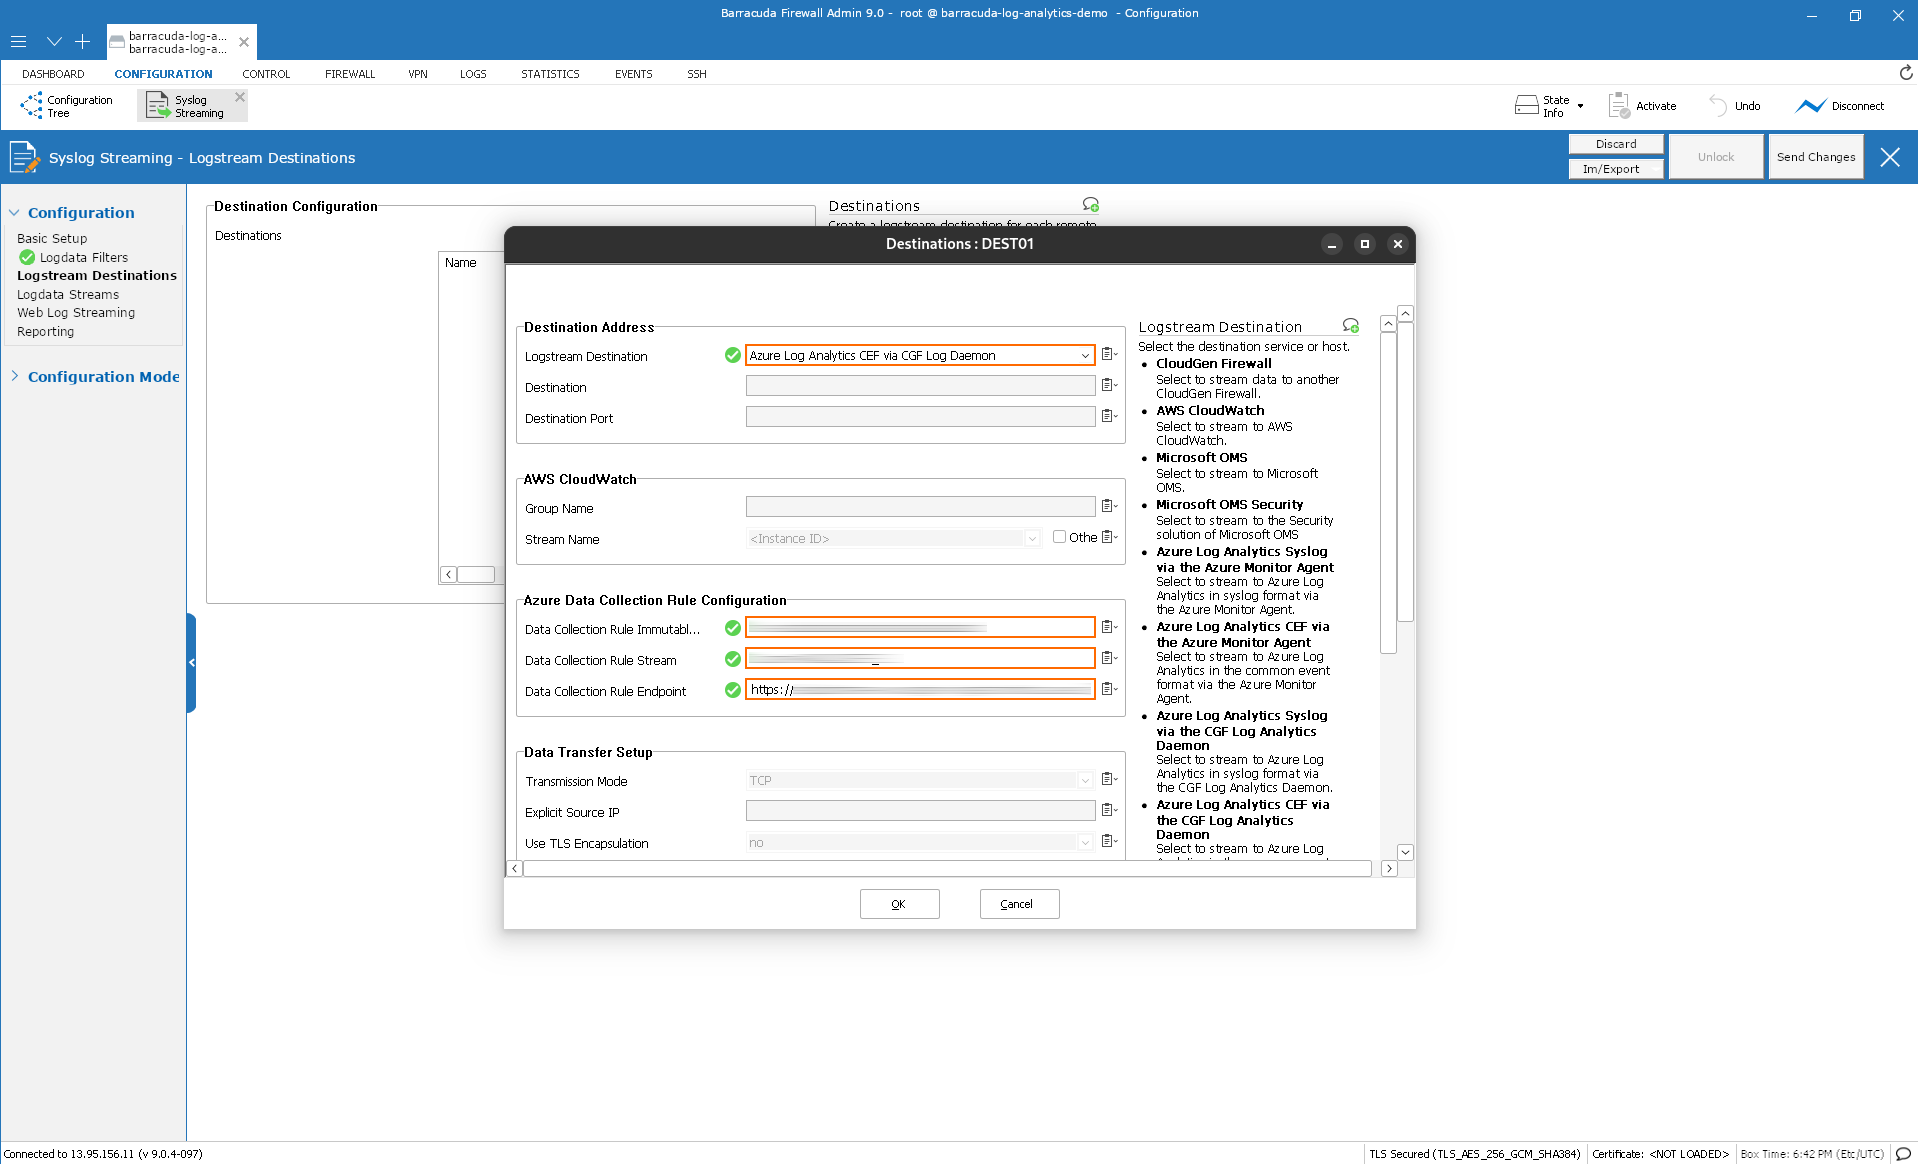1918x1164 pixels.
Task: Collapse the left sidebar with arrow handle
Action: pyautogui.click(x=191, y=663)
